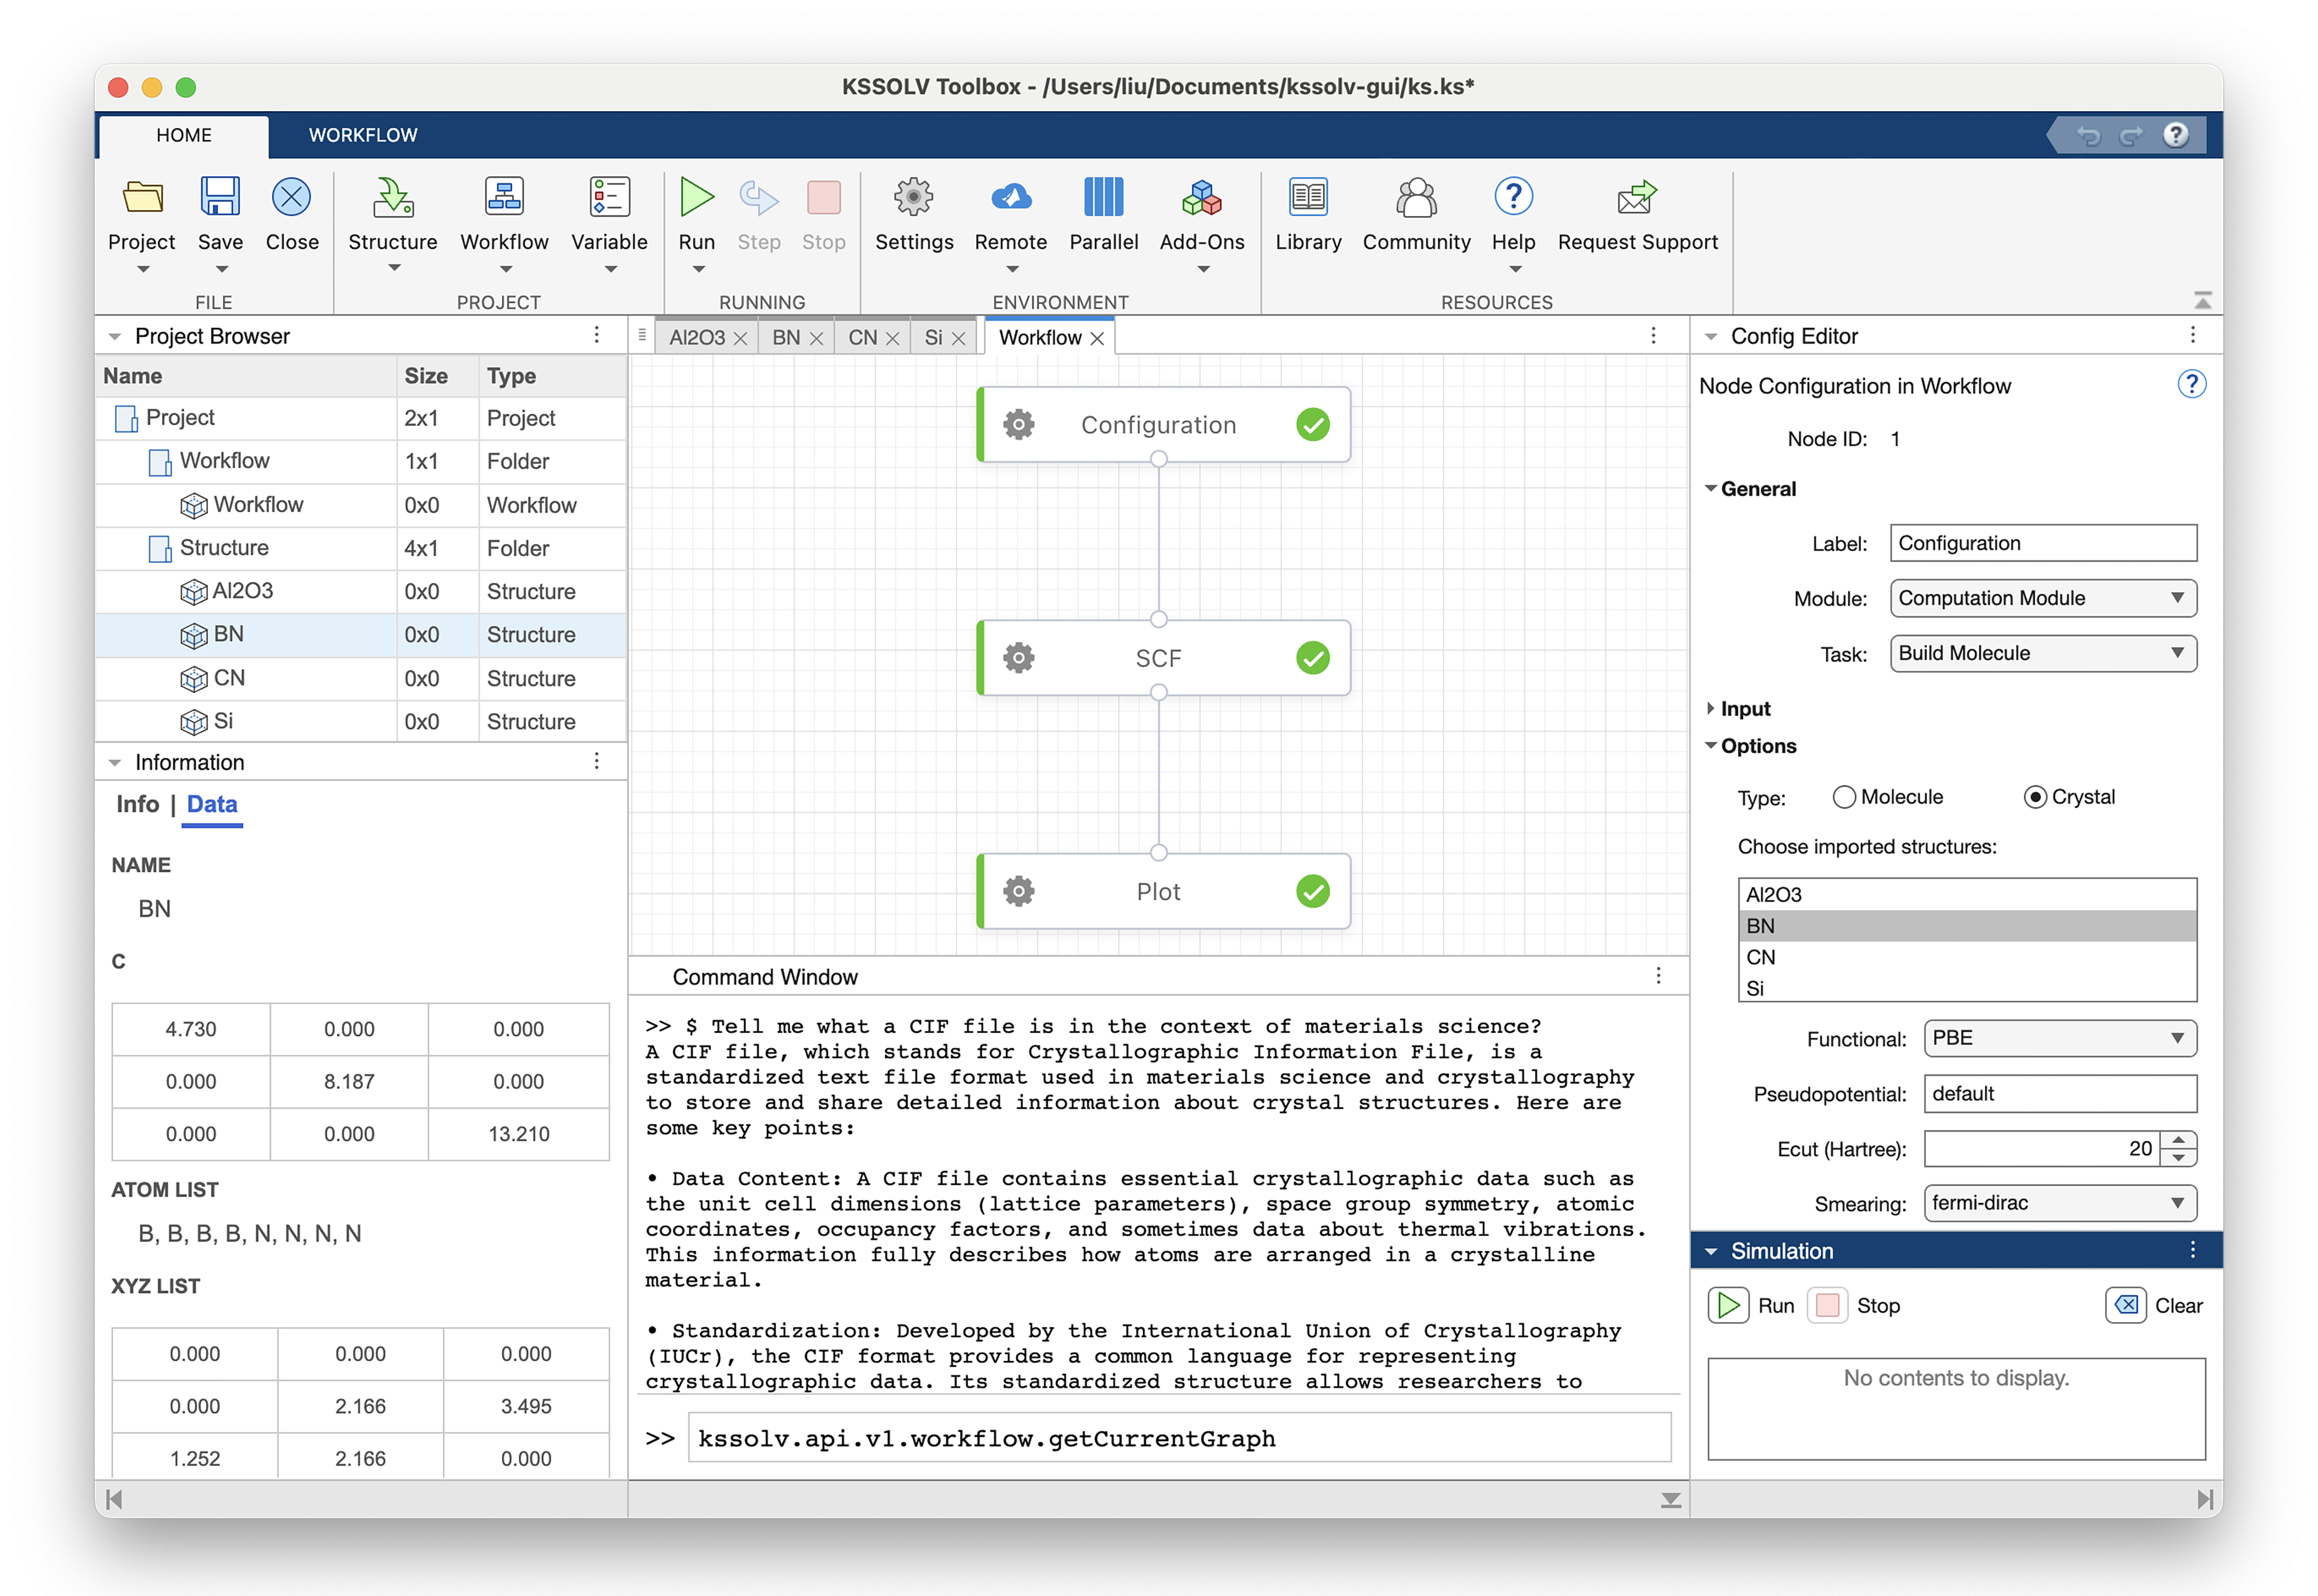Increase the Ecut value with the up stepper

coord(2178,1140)
